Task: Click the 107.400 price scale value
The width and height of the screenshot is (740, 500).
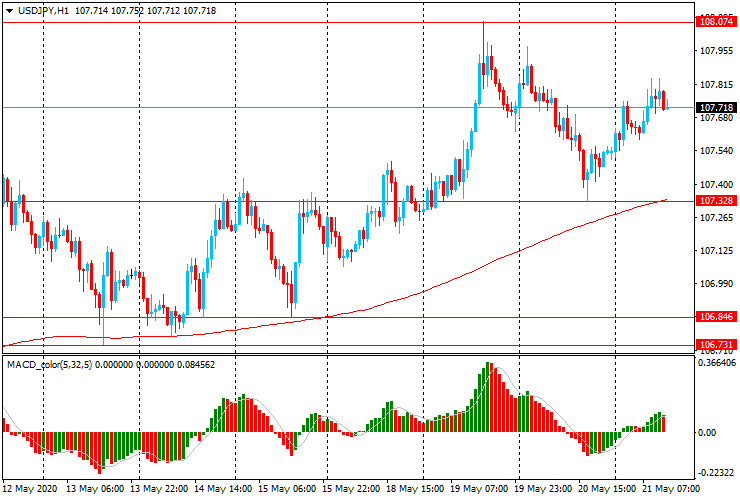Action: 716,185
